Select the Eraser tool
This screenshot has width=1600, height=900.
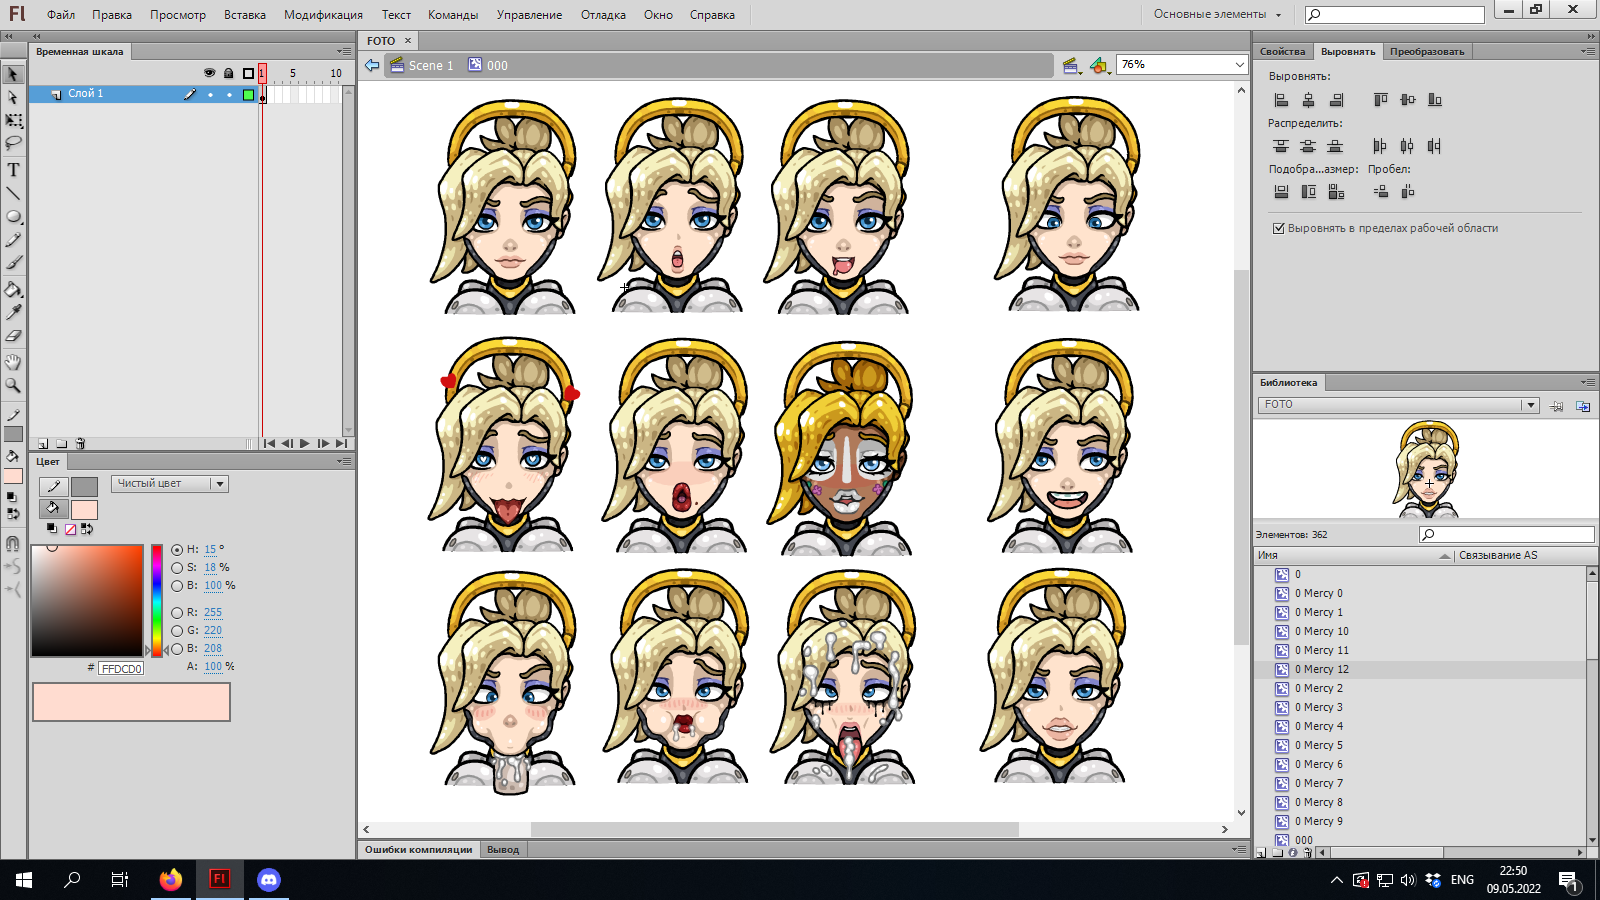click(13, 336)
